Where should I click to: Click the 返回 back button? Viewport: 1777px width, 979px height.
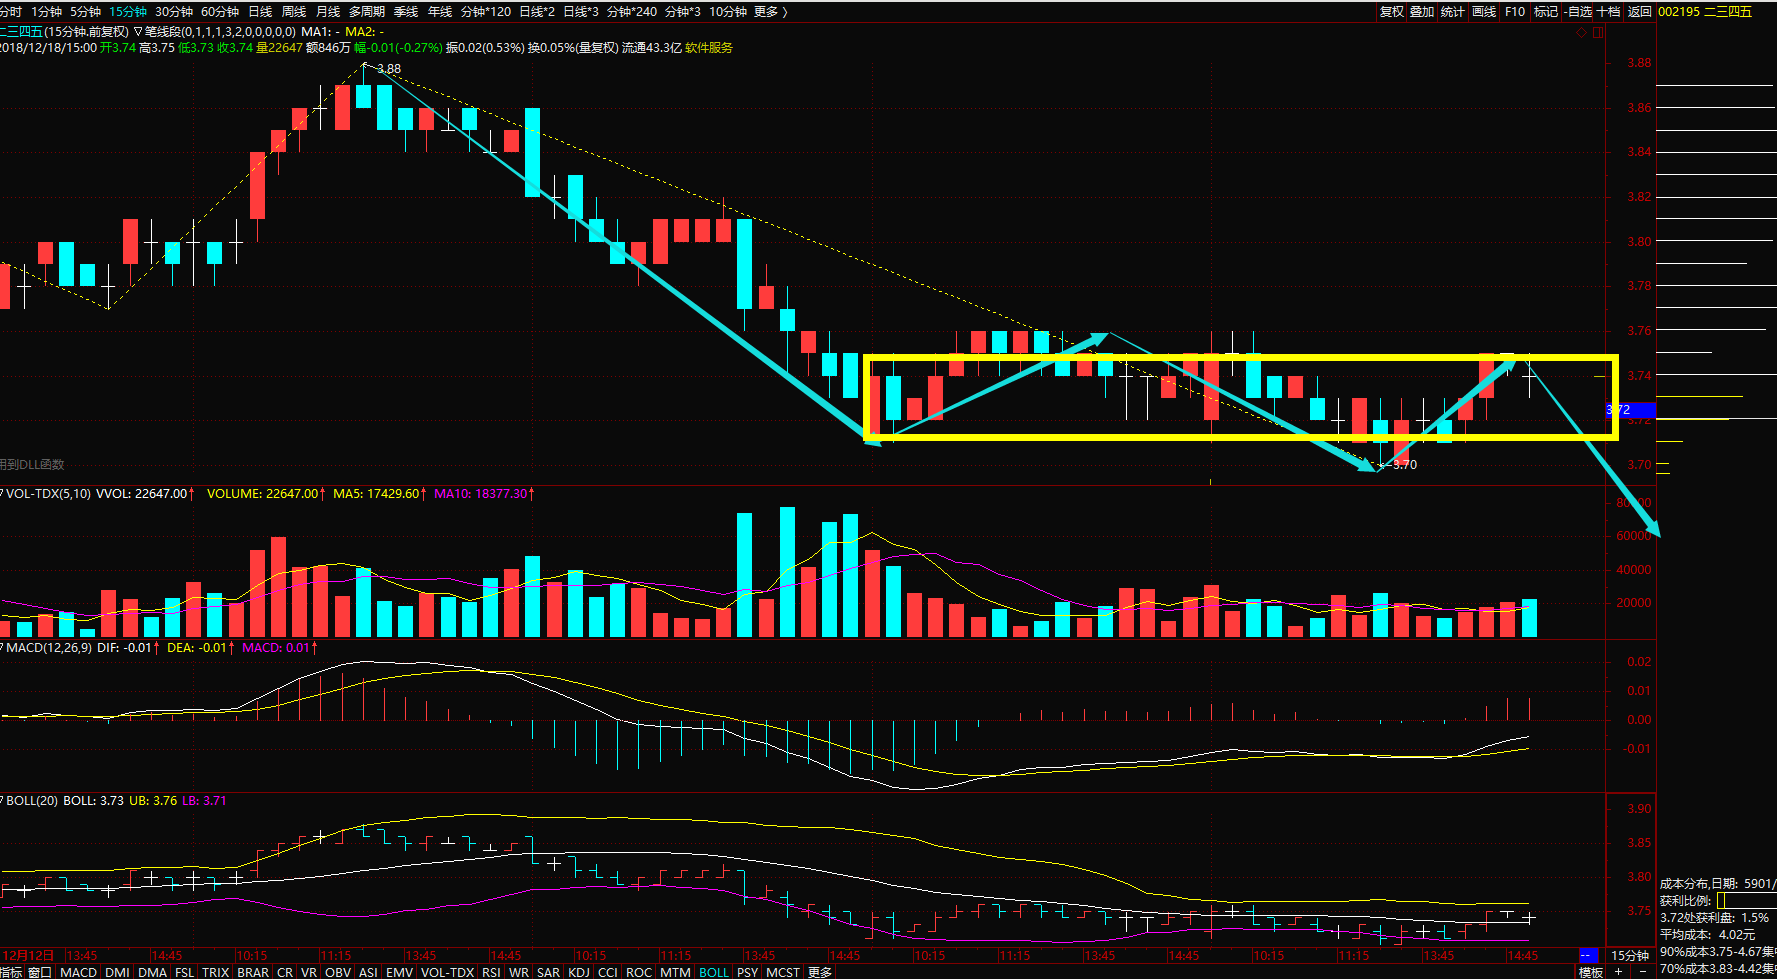(1640, 12)
